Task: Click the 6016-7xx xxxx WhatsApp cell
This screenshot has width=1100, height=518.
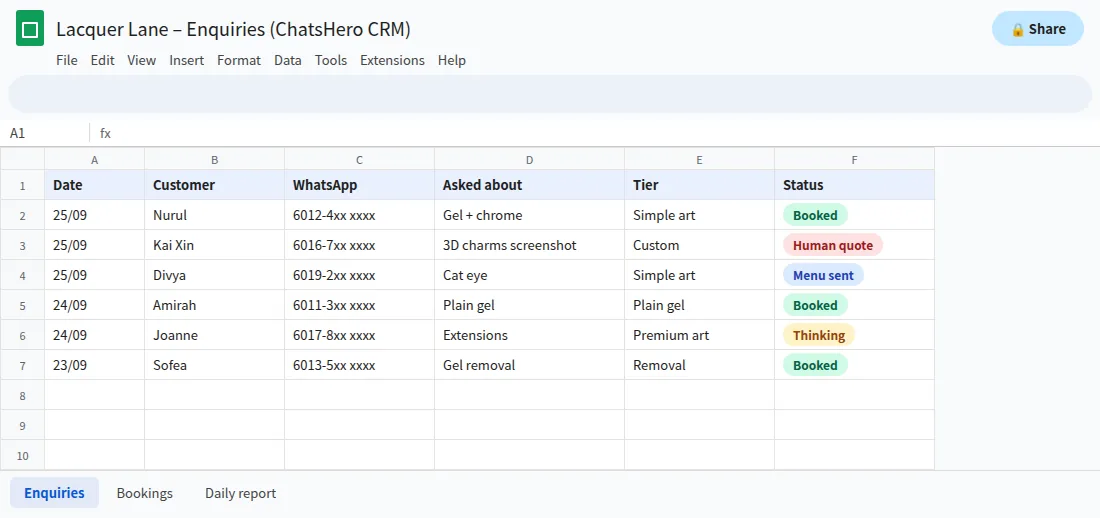Action: [359, 245]
